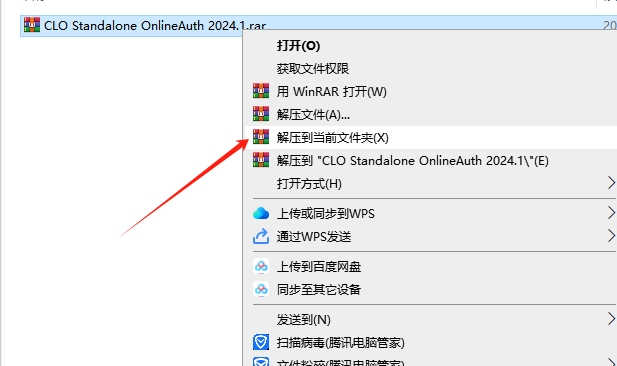617x366 pixels.
Task: Expand arrow for 打开方式(H)
Action: point(611,183)
